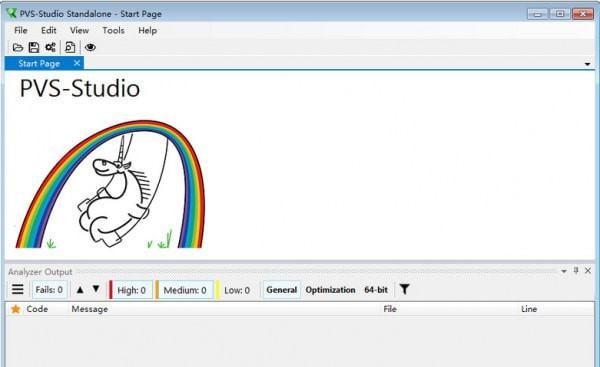The height and width of the screenshot is (367, 600).
Task: Open the document tab list dropdown arrow
Action: (x=587, y=64)
